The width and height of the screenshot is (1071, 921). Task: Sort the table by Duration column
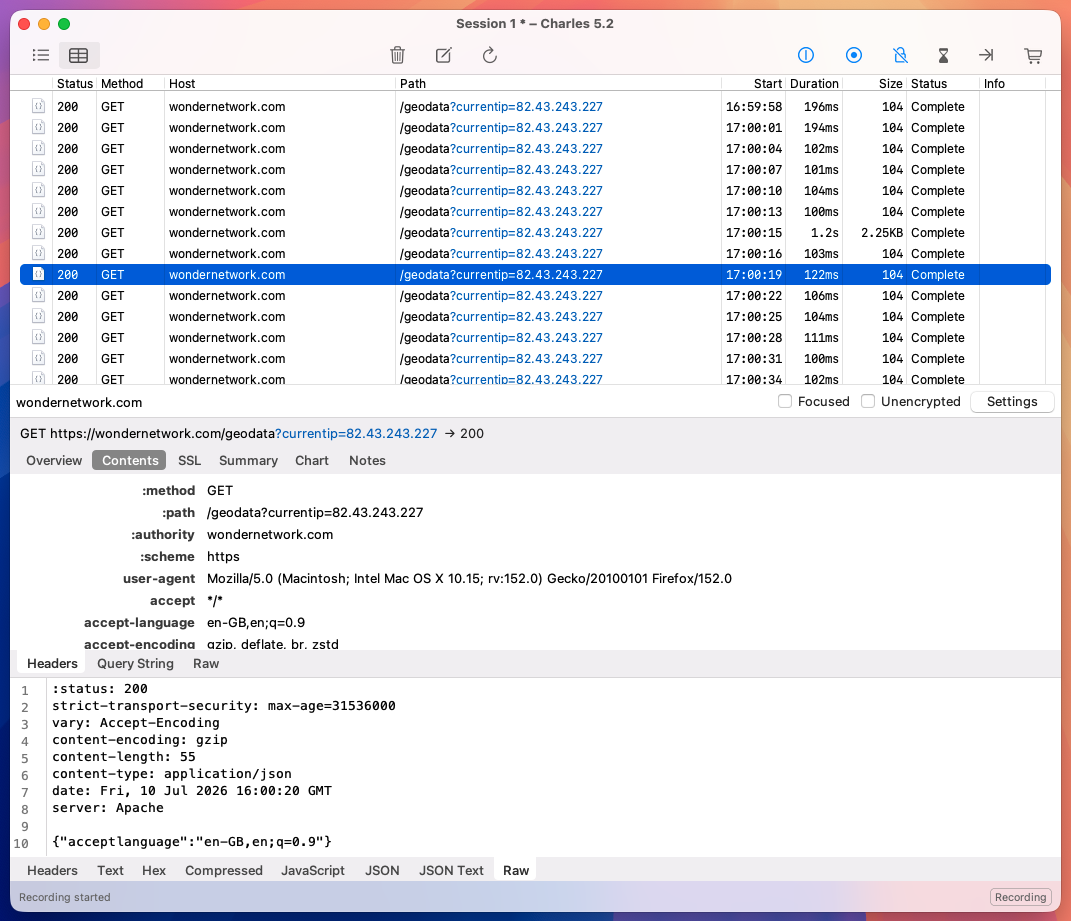coord(813,83)
